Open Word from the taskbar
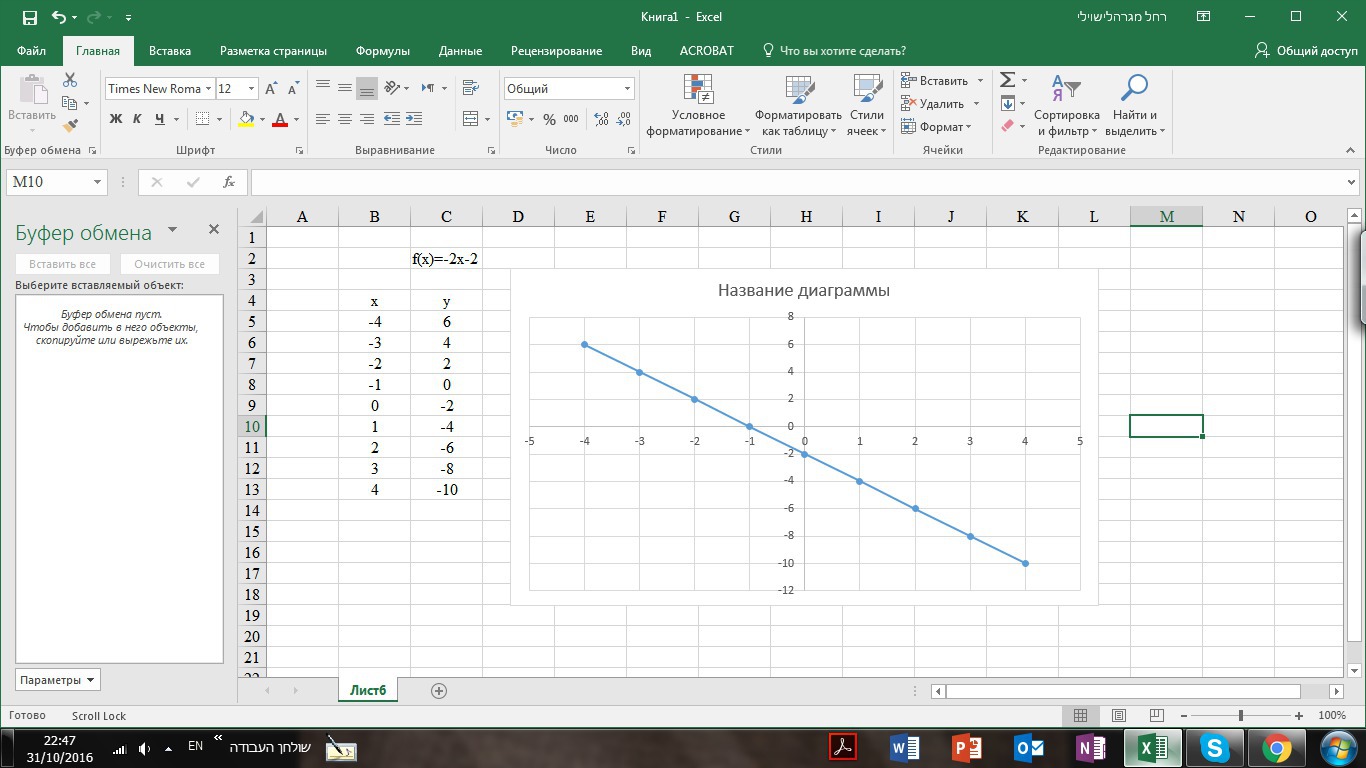The image size is (1366, 768). point(905,747)
